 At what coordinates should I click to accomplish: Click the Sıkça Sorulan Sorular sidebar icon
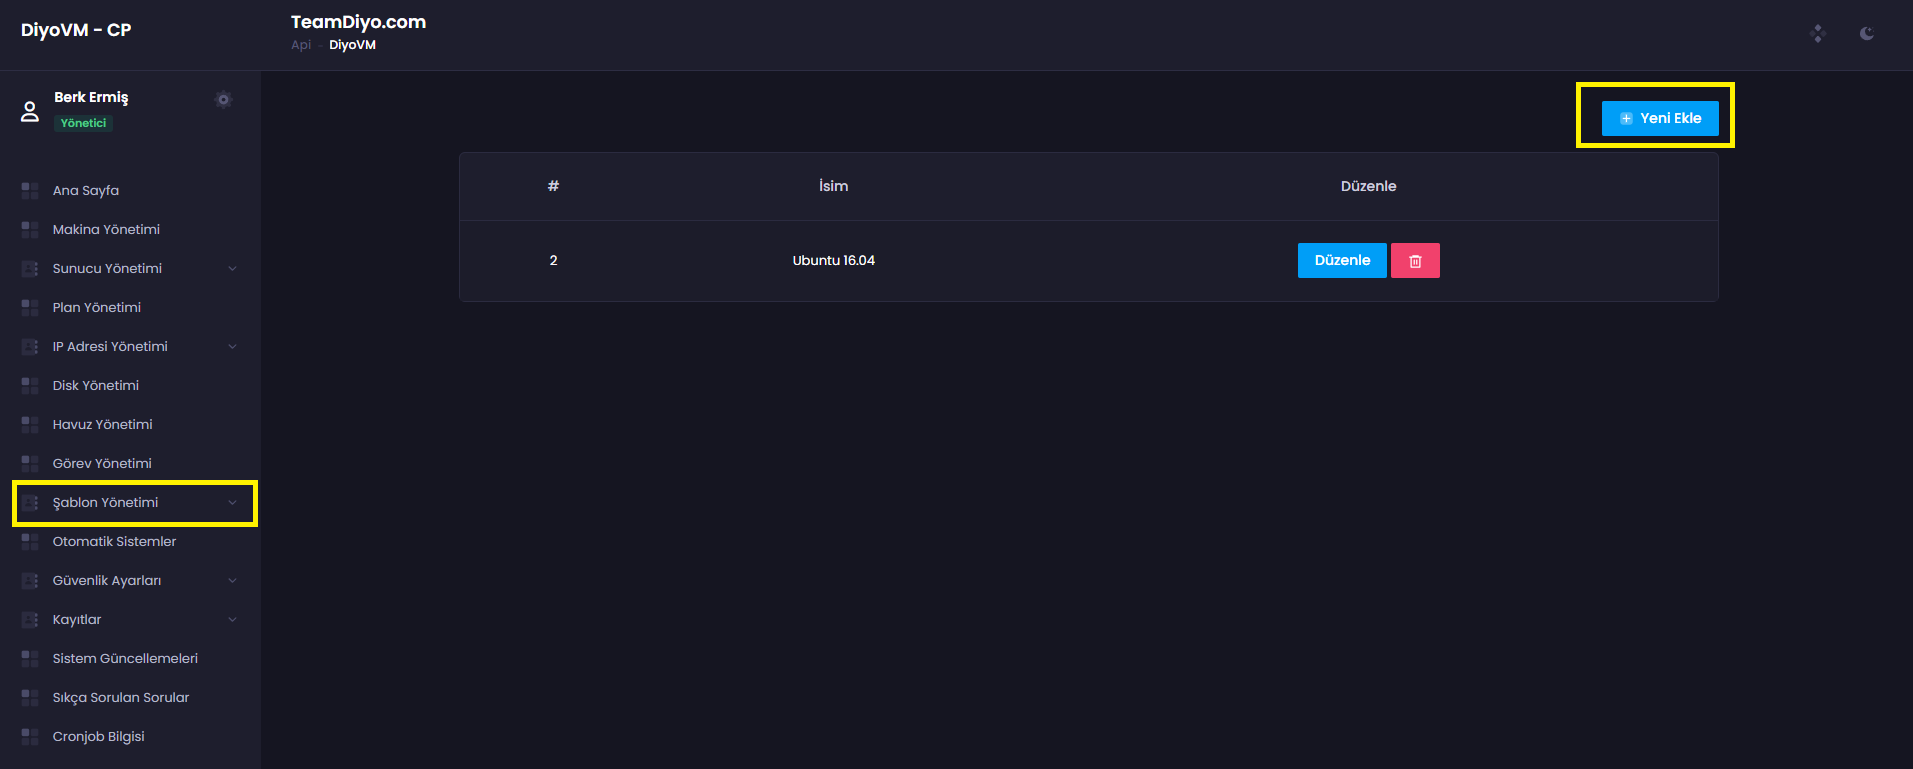(x=30, y=697)
